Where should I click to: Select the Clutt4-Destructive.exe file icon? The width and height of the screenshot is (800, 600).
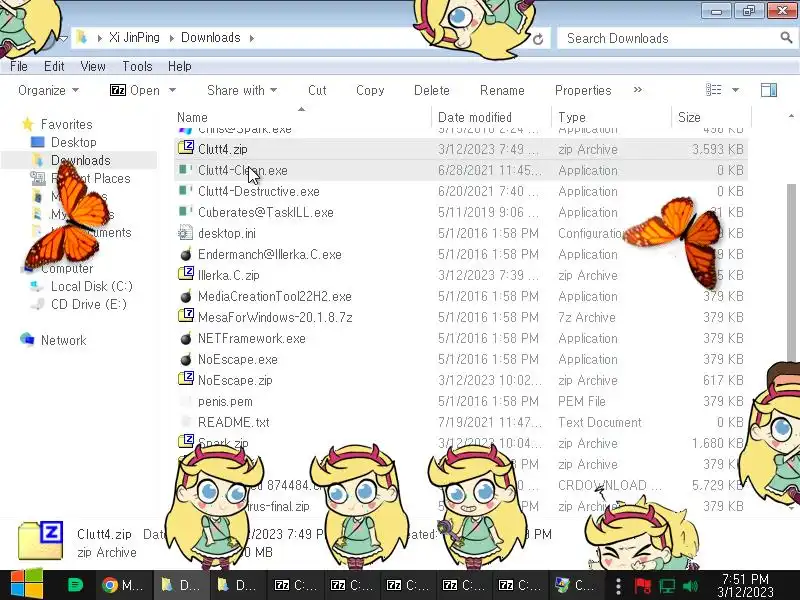click(x=186, y=190)
